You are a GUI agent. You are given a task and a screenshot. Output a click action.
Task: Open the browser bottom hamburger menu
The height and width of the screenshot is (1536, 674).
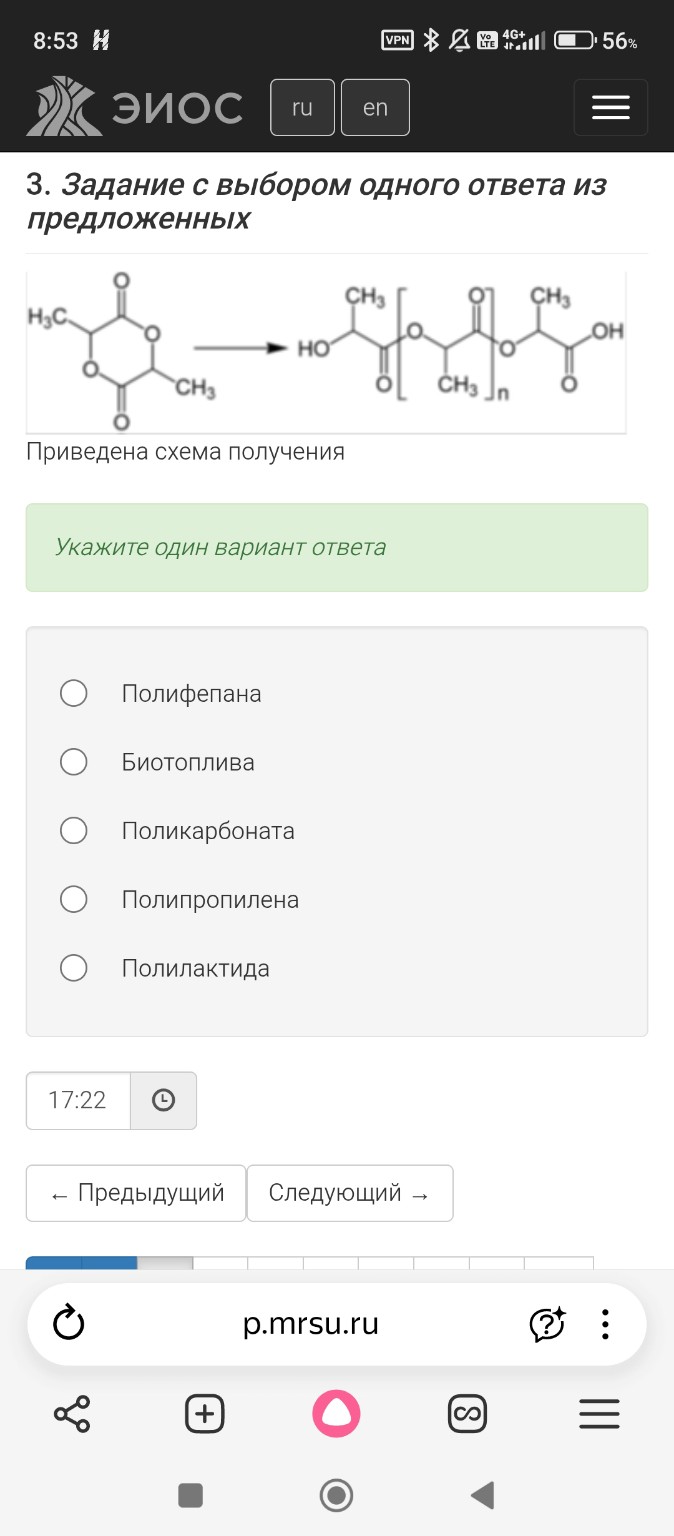point(598,1413)
